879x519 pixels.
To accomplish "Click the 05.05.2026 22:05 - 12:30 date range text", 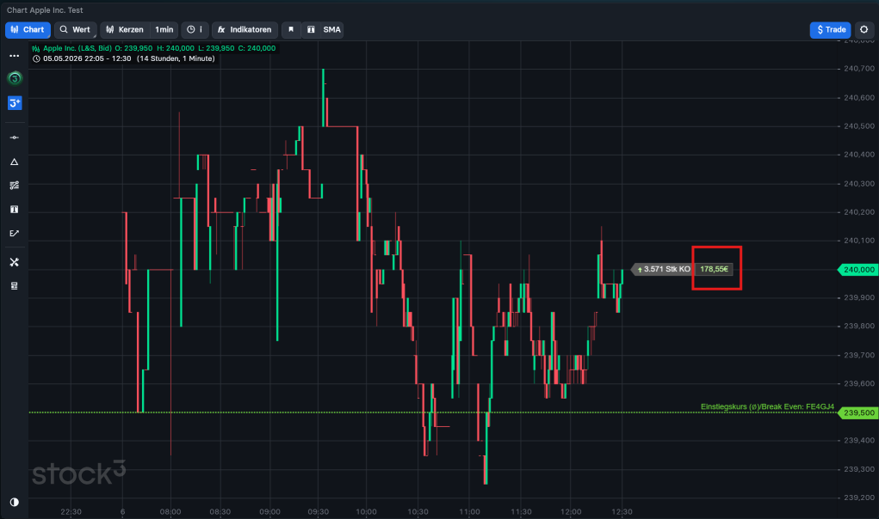I will tap(87, 58).
